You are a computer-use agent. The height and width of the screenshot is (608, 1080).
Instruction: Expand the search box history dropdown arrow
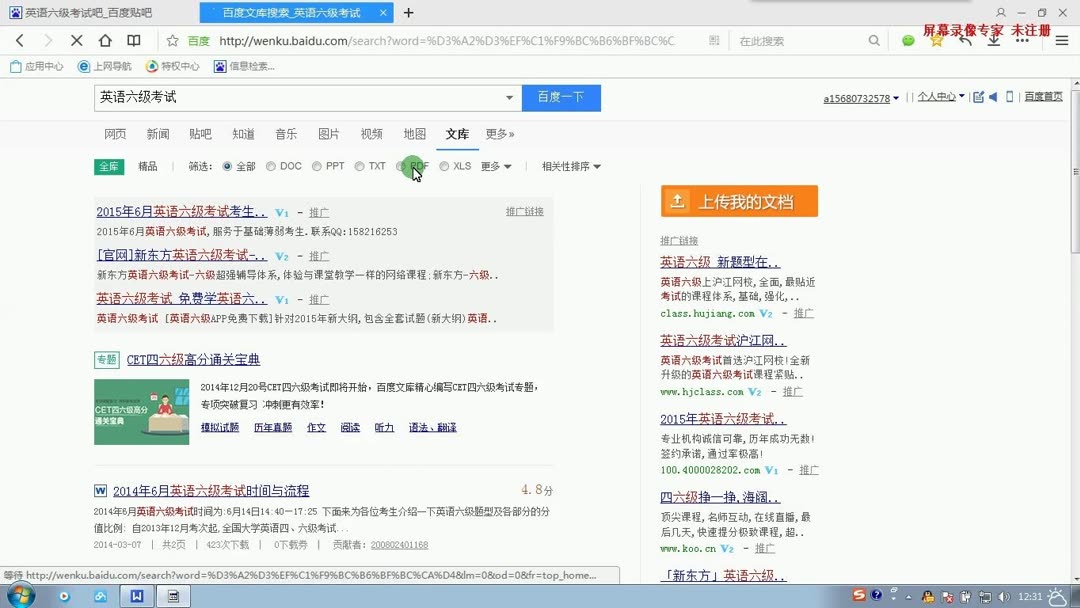[510, 97]
